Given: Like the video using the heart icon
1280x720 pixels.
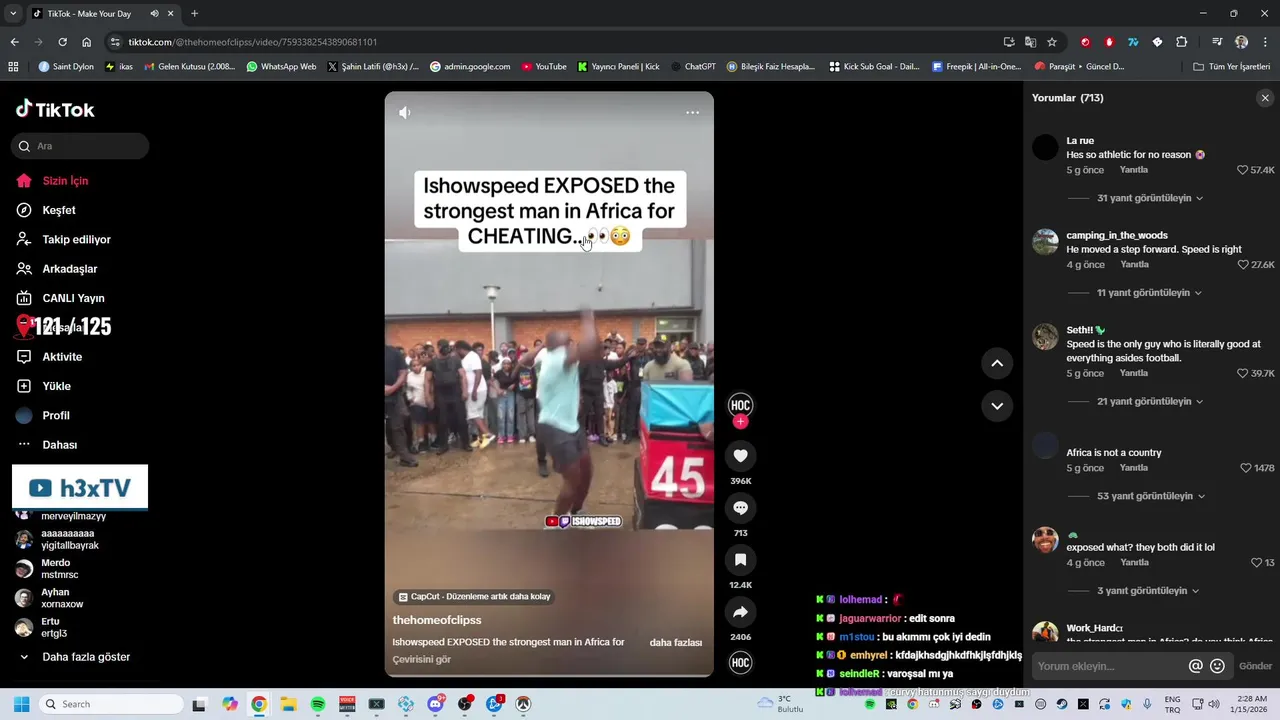Looking at the screenshot, I should tap(740, 456).
